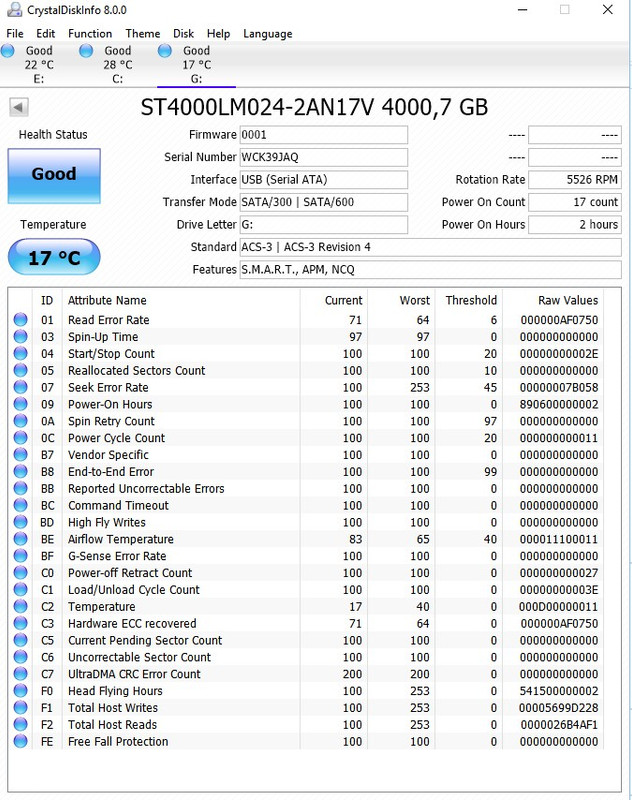Click the Power On Count value 17 count

(x=575, y=202)
